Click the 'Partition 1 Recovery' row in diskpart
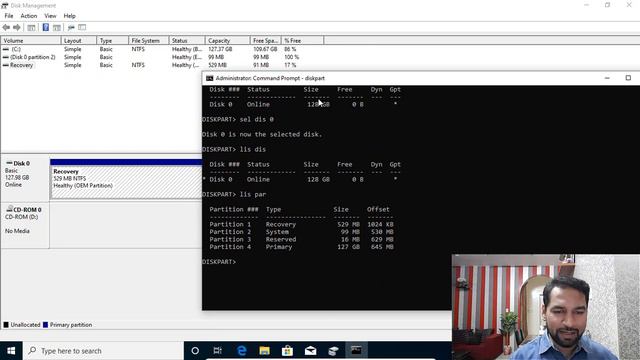 [301, 224]
